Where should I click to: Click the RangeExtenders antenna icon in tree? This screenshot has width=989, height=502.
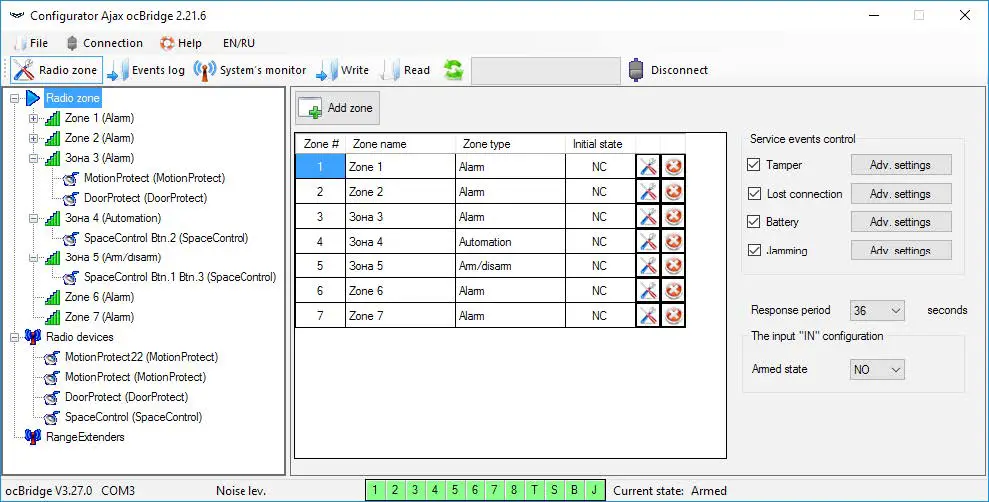33,436
